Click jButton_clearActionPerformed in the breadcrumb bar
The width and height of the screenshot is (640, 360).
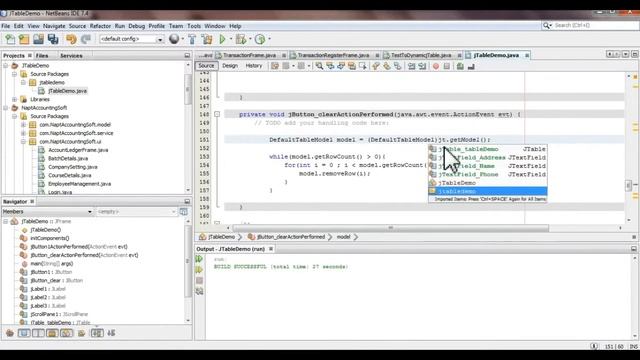(x=291, y=237)
